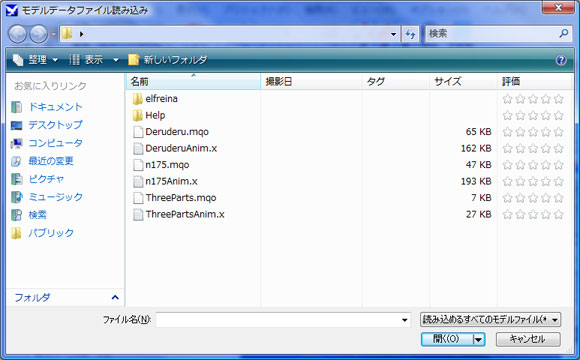Click the ミュージック icon in the favorites list
580x360 pixels.
pyautogui.click(x=16, y=197)
